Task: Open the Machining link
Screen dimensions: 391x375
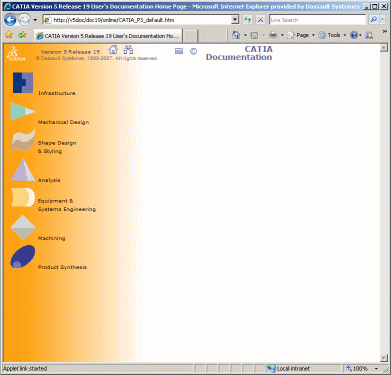Action: [51, 238]
